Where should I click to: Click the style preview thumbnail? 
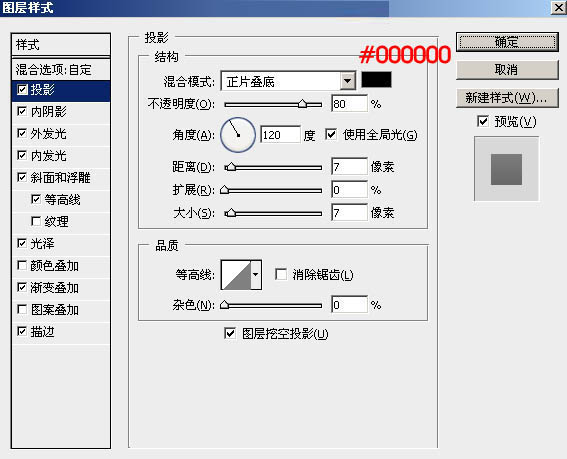tap(506, 169)
